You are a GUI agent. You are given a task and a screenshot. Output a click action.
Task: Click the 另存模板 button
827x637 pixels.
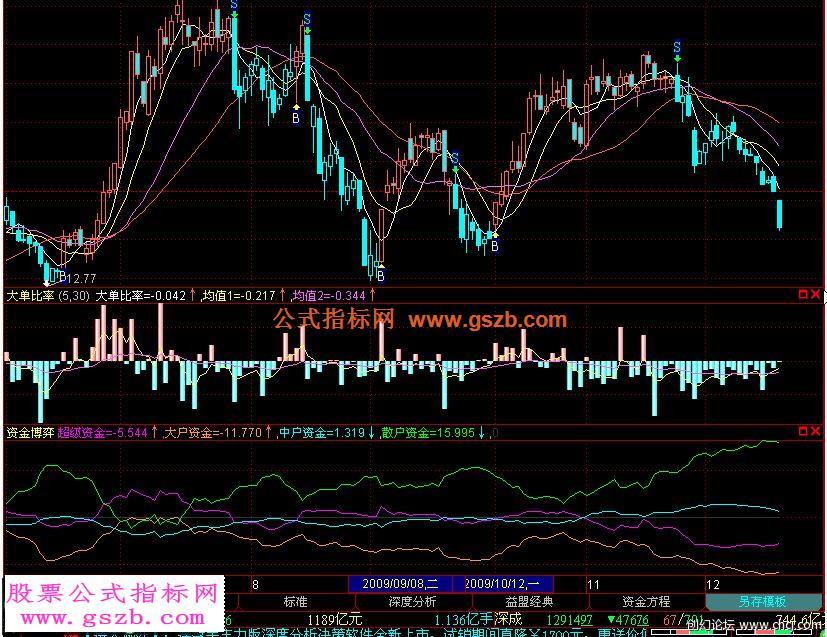(x=762, y=602)
